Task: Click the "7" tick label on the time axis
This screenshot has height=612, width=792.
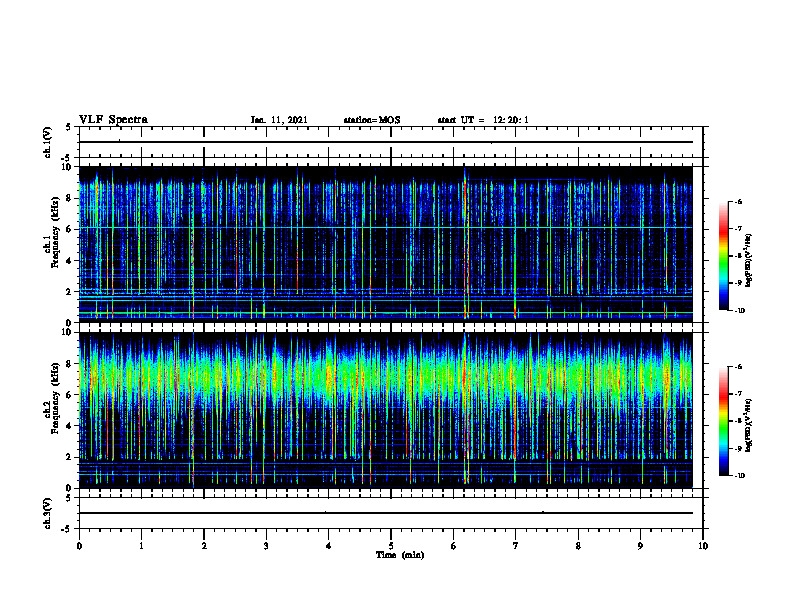Action: tap(516, 546)
